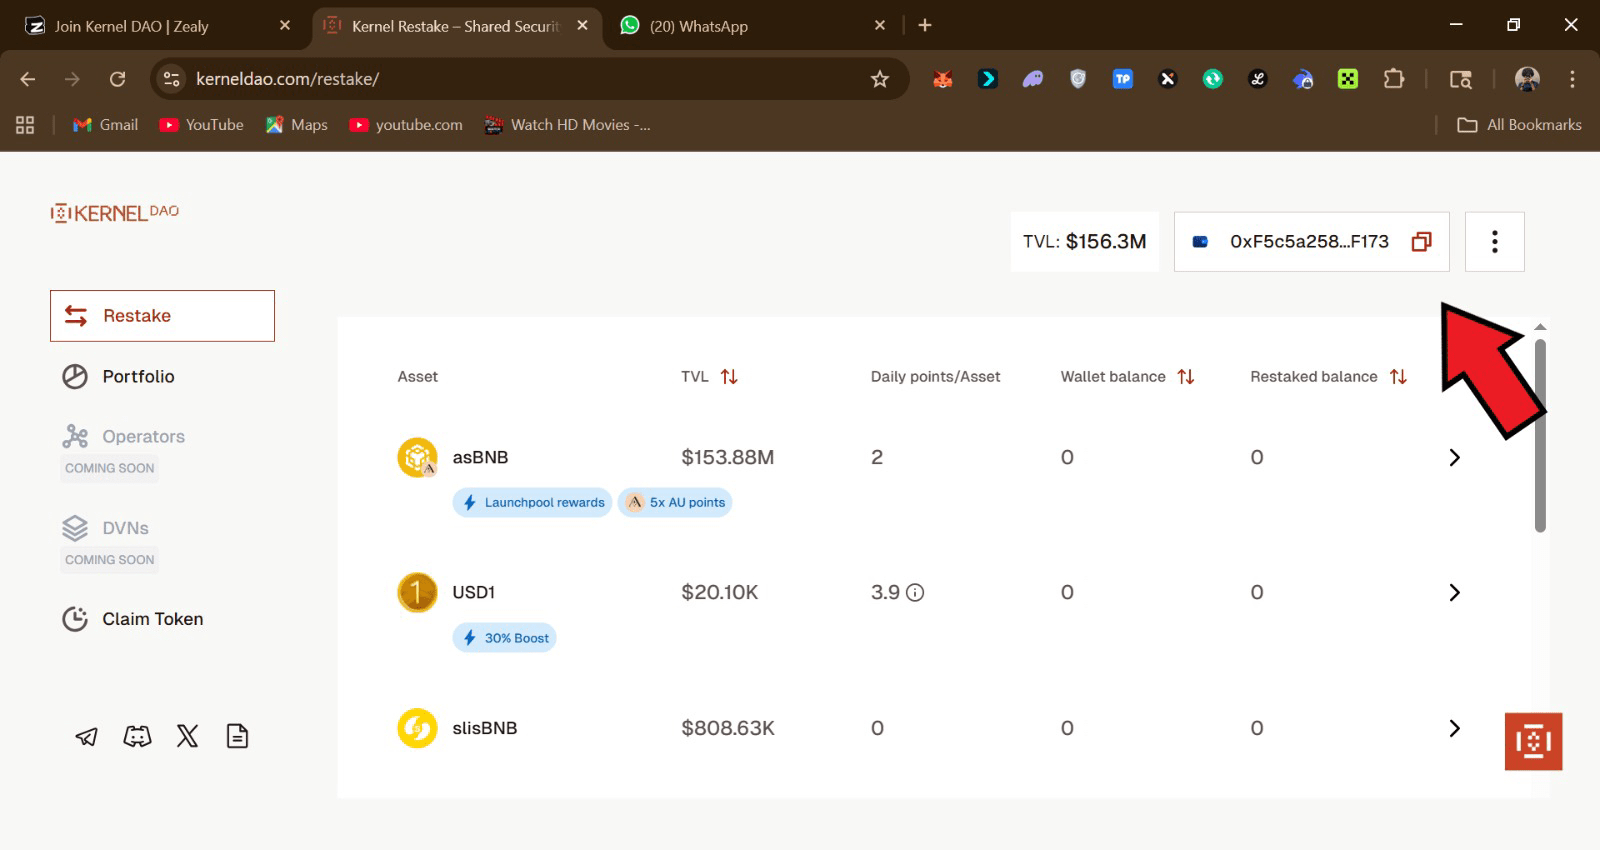
Task: Open Portfolio in the sidebar
Action: coord(119,377)
